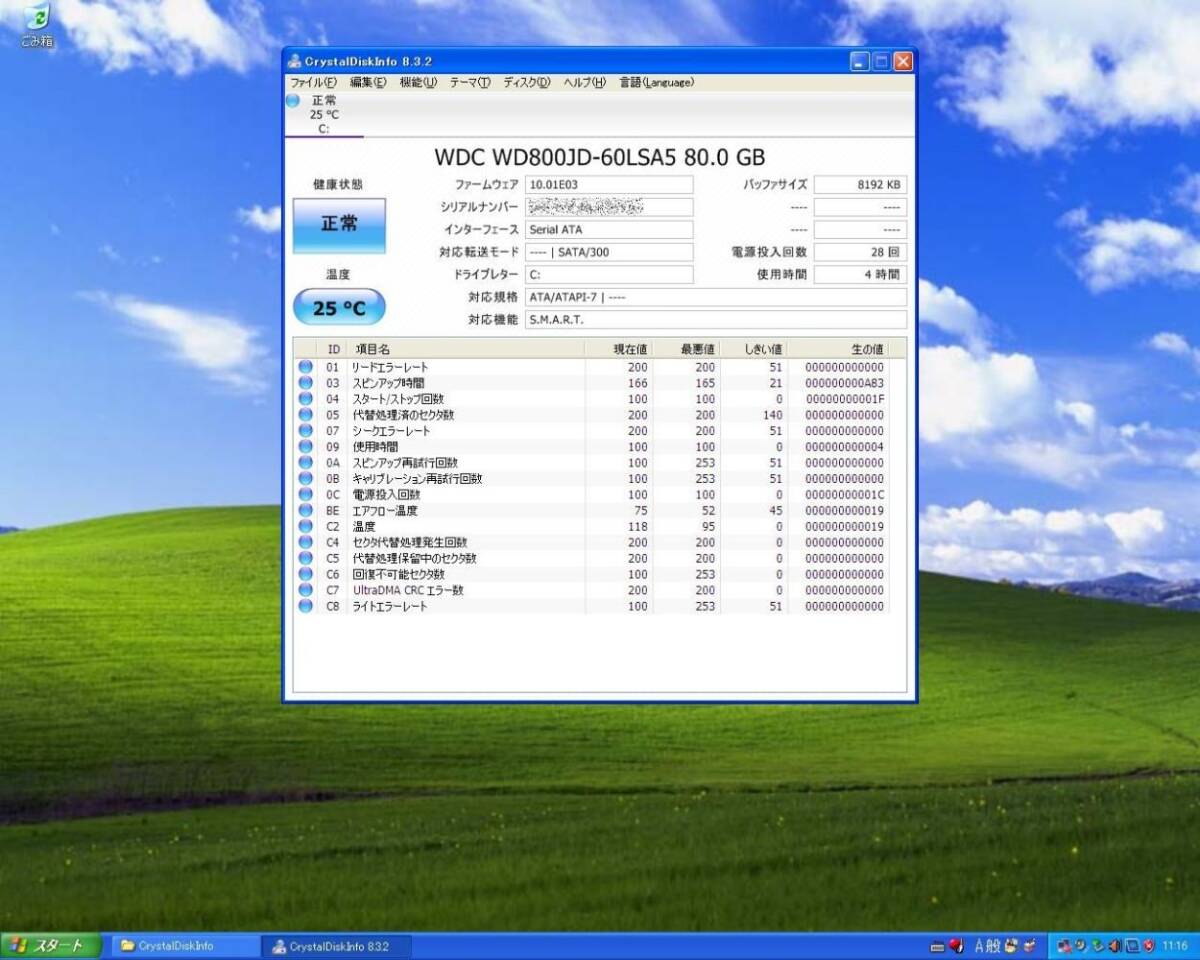Click the ID column header

(x=333, y=349)
